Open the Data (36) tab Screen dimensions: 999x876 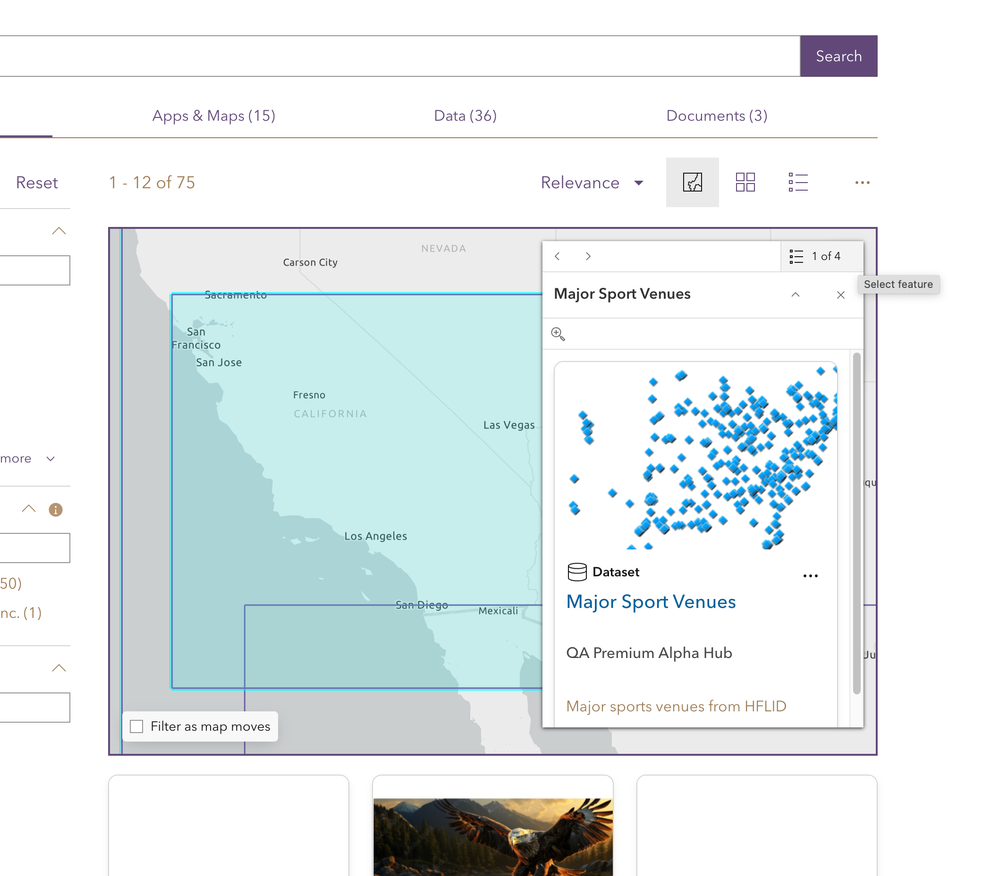pos(465,116)
